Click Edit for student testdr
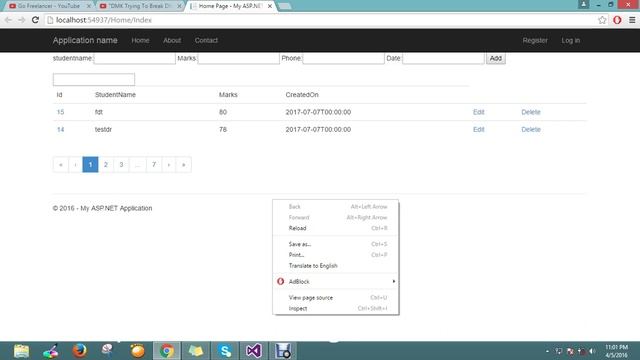 (478, 129)
